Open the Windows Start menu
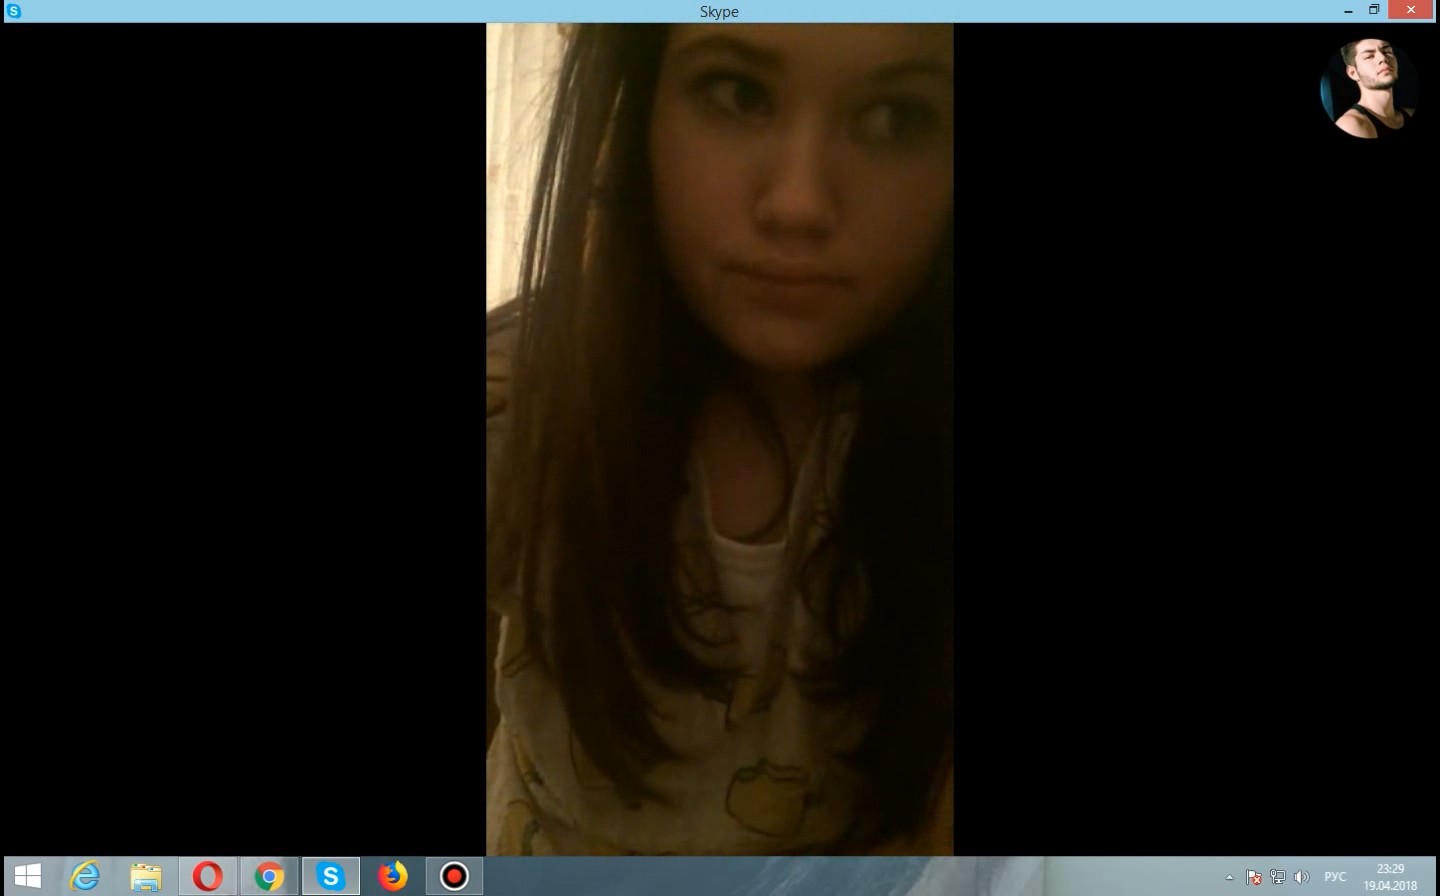 (28, 877)
